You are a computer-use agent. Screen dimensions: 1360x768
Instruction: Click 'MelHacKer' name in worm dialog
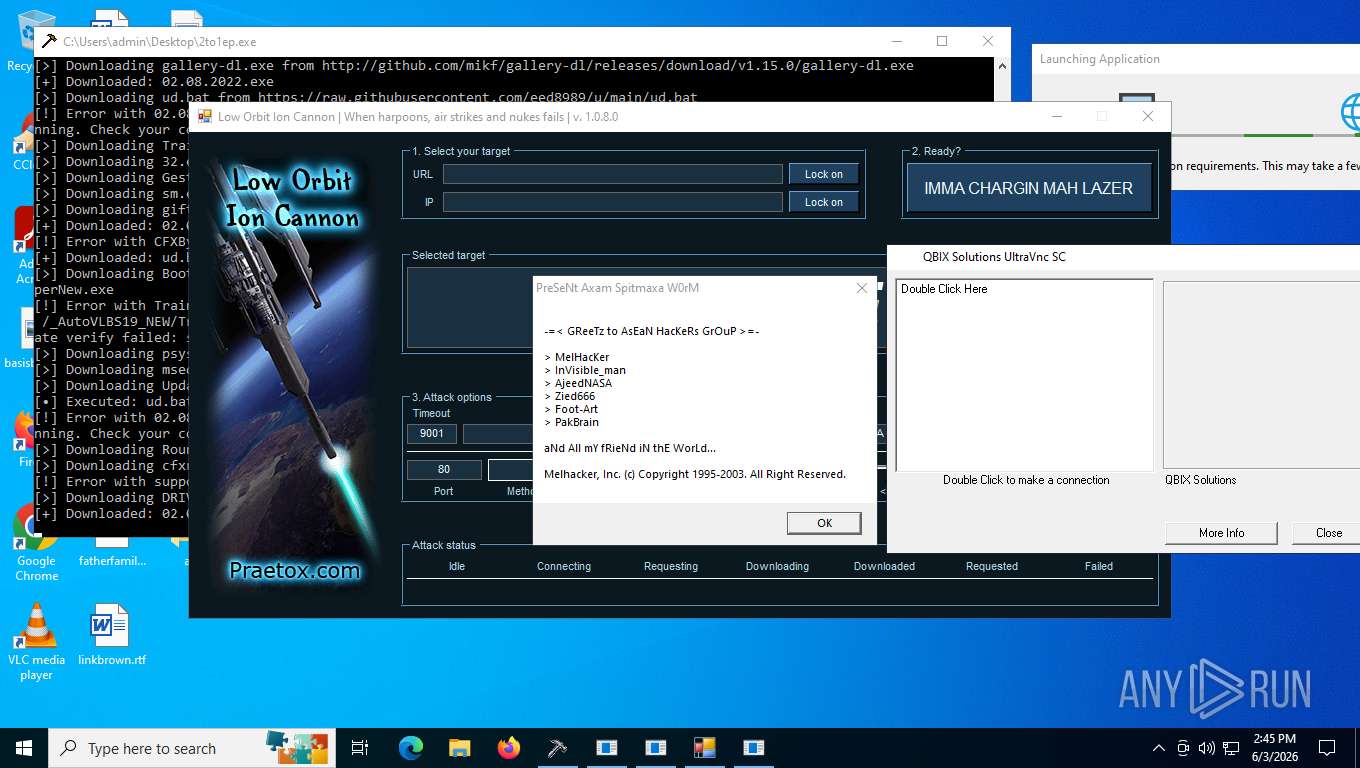[581, 357]
